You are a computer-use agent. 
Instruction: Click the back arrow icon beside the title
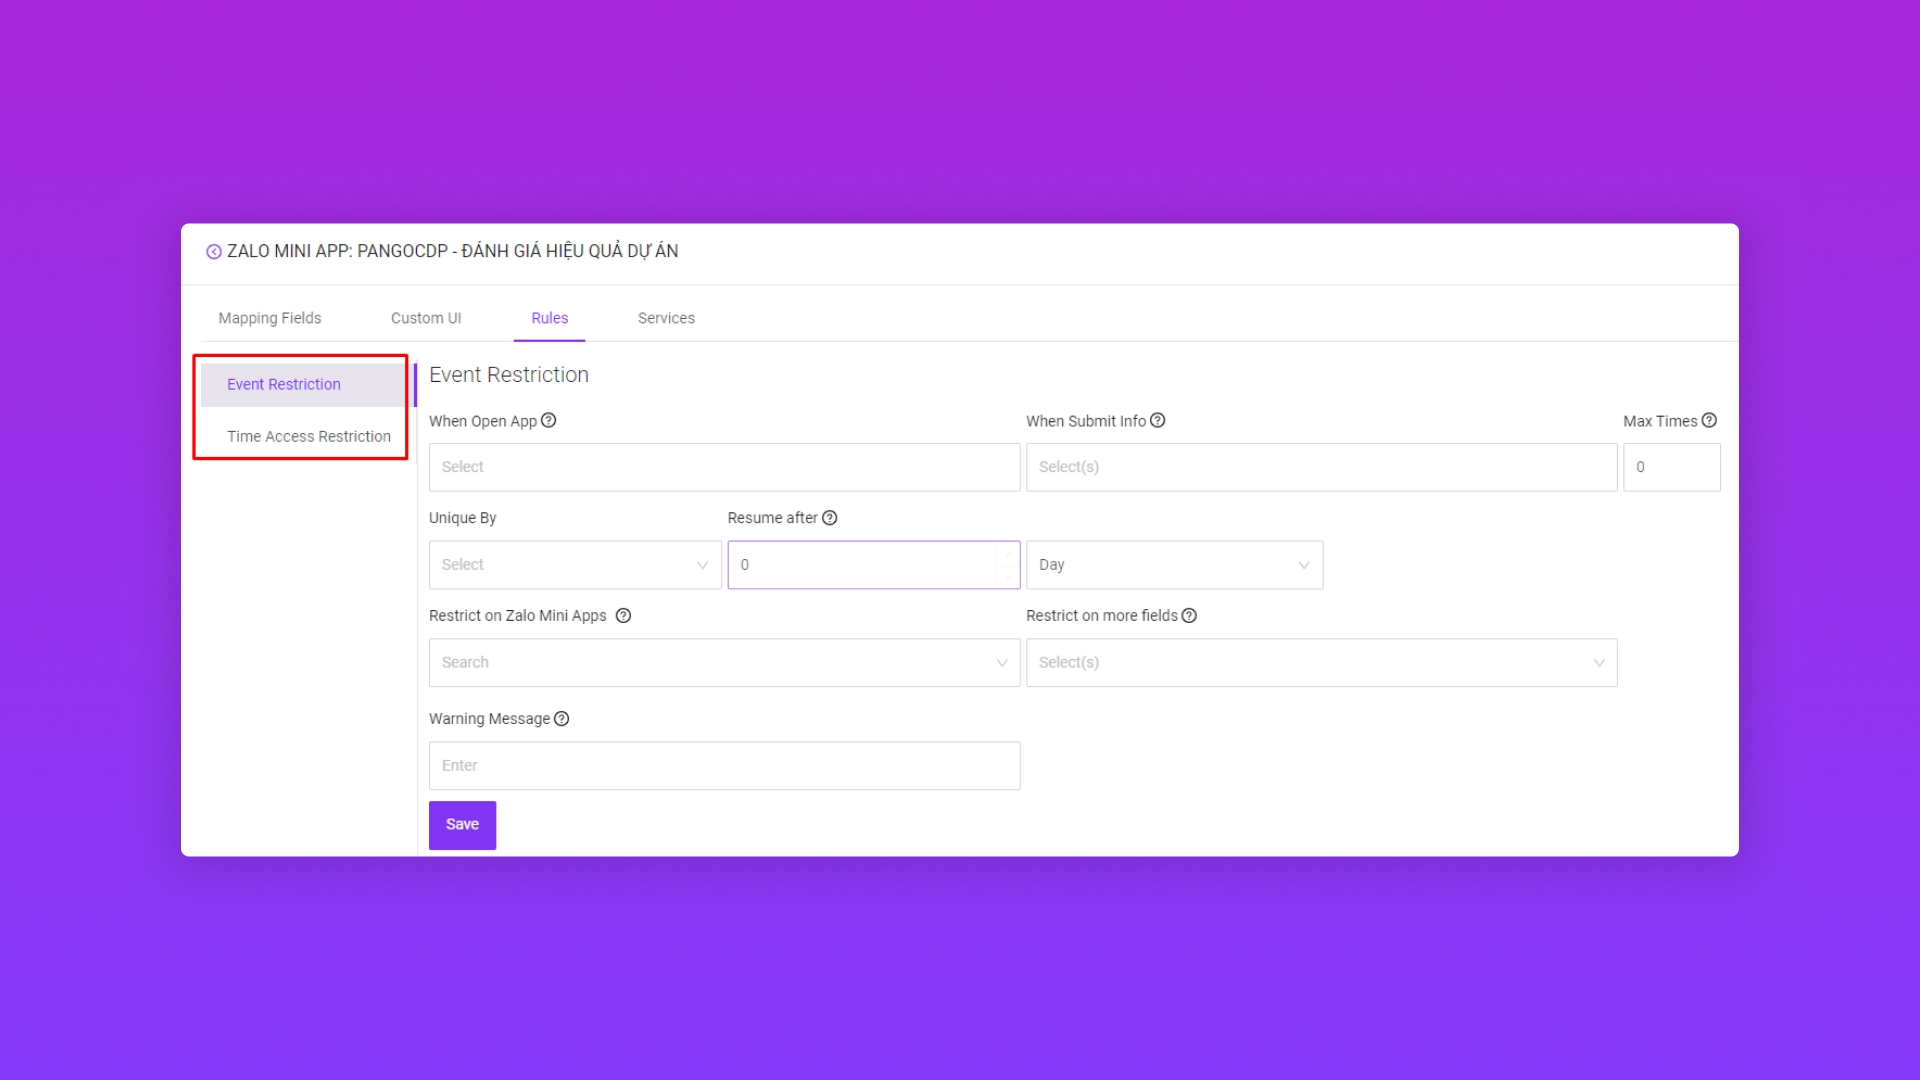[213, 252]
